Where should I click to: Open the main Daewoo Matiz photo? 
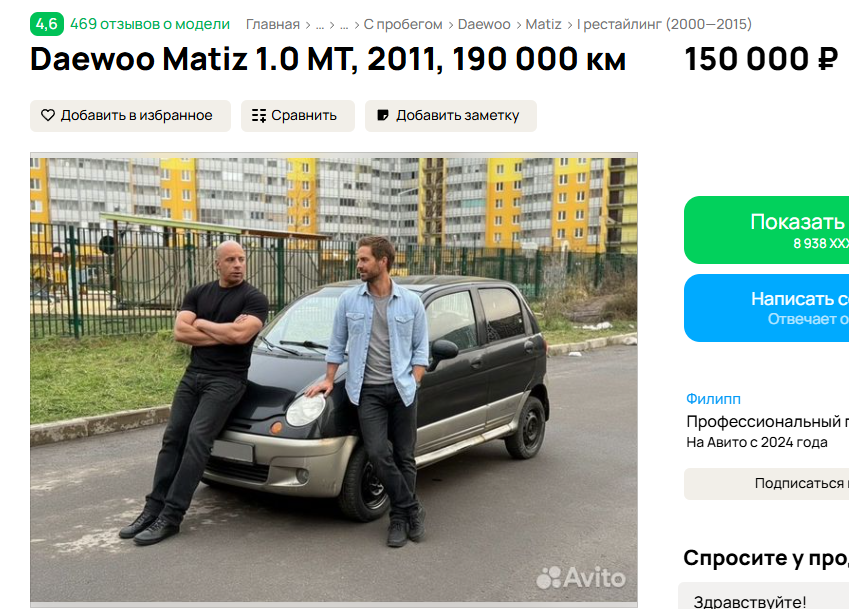pyautogui.click(x=334, y=380)
